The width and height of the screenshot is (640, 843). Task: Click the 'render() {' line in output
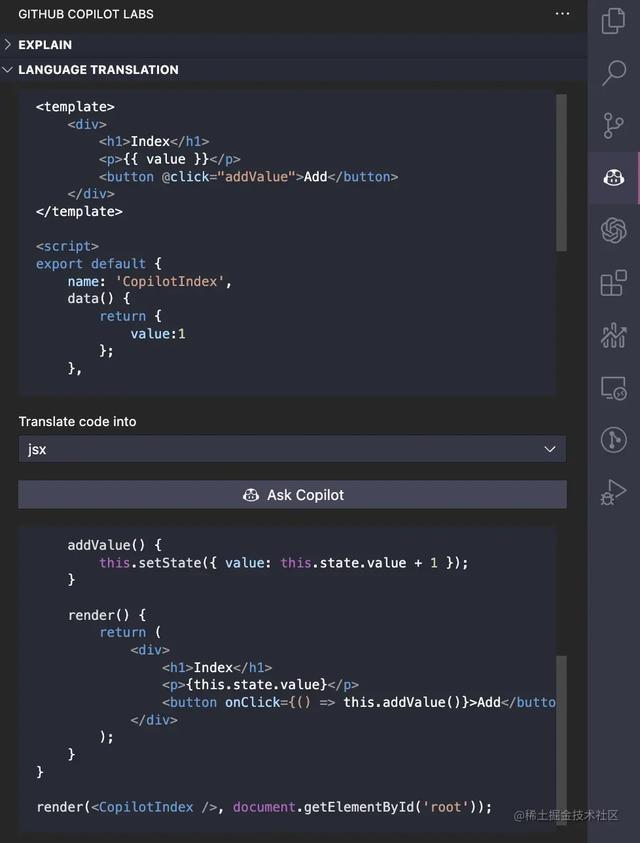(107, 615)
